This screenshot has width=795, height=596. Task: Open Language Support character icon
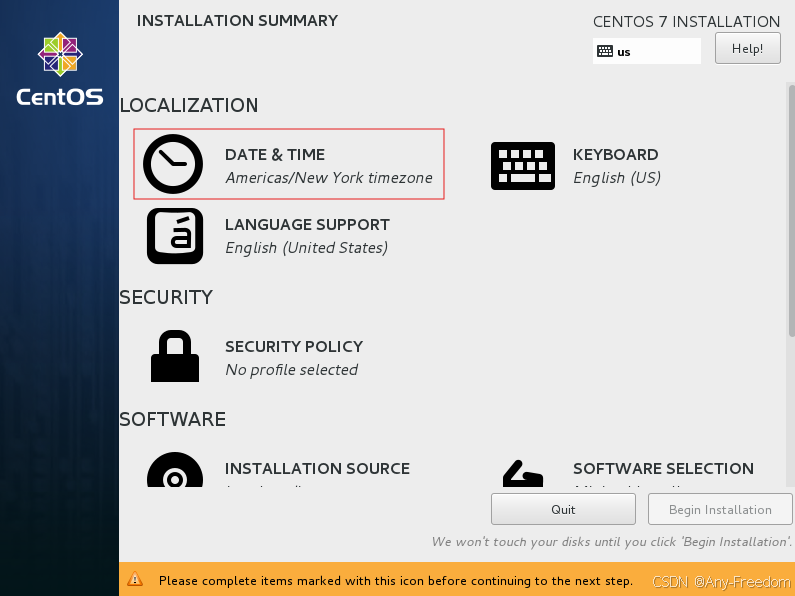[x=175, y=236]
